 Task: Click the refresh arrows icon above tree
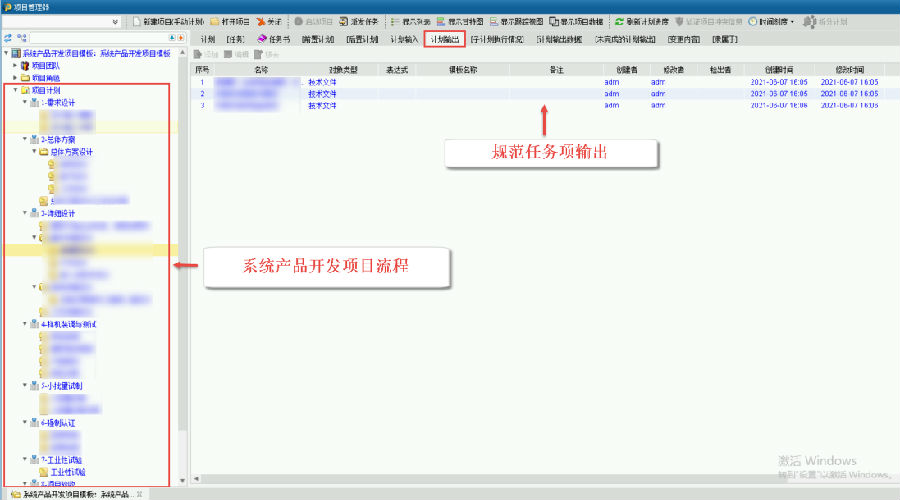point(8,38)
